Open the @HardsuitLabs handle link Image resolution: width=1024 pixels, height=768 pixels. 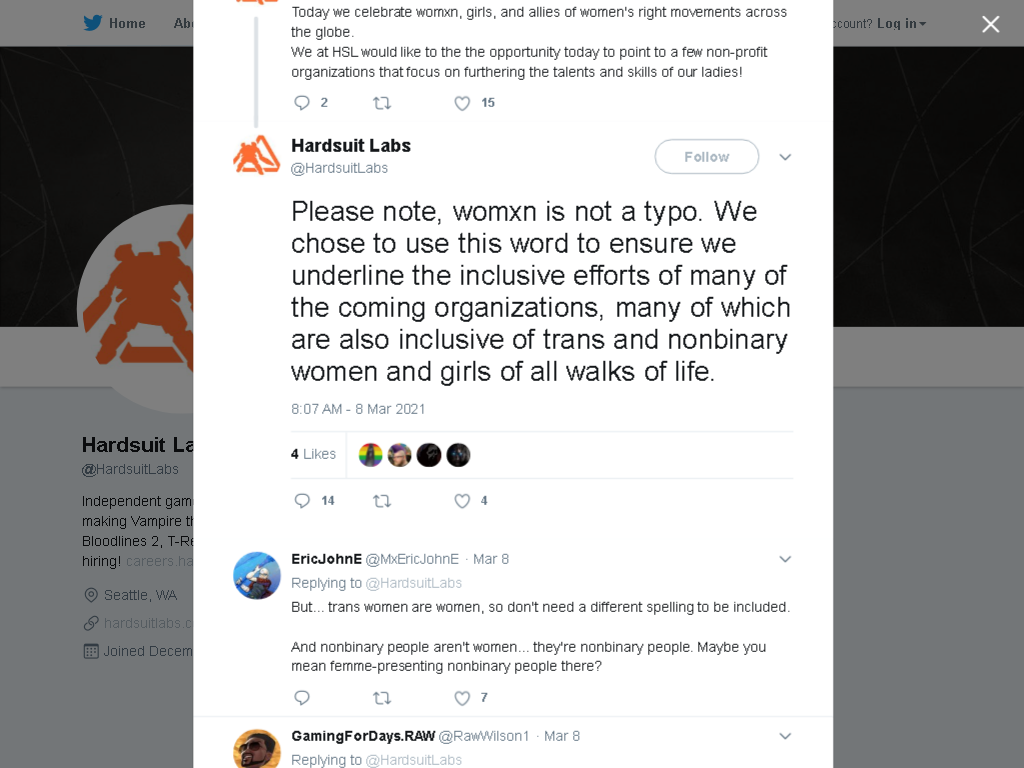[x=339, y=168]
